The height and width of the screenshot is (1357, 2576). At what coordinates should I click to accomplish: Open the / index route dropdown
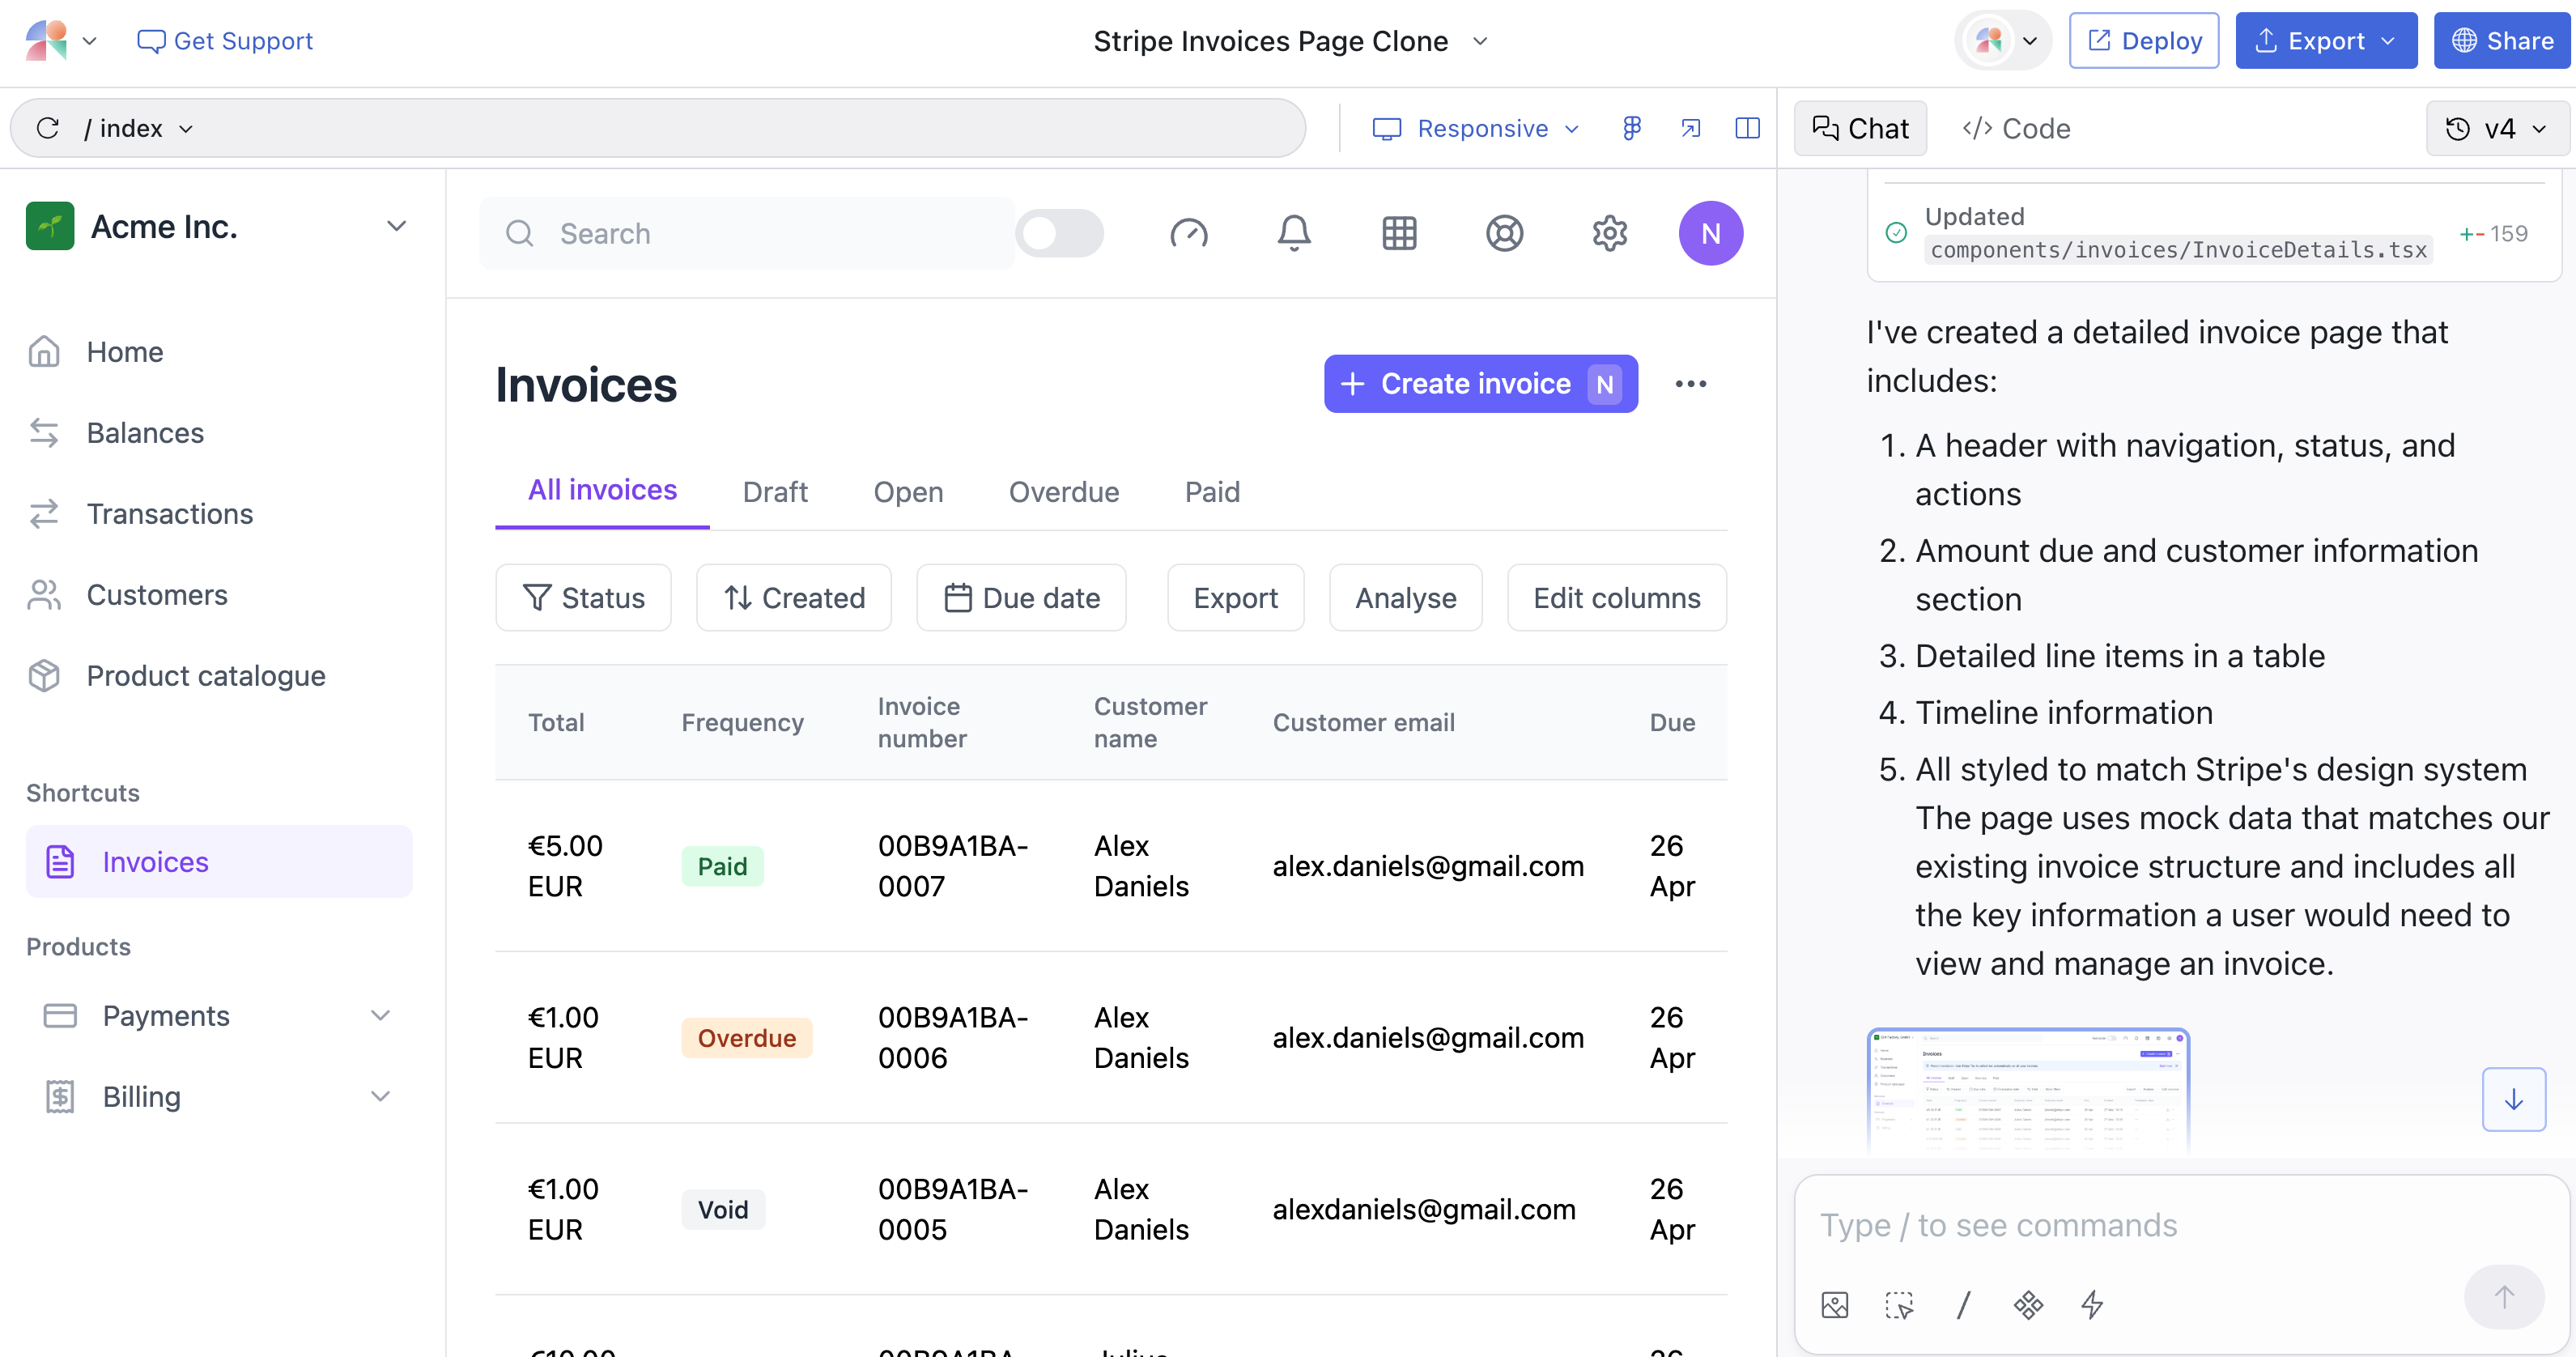tap(139, 128)
